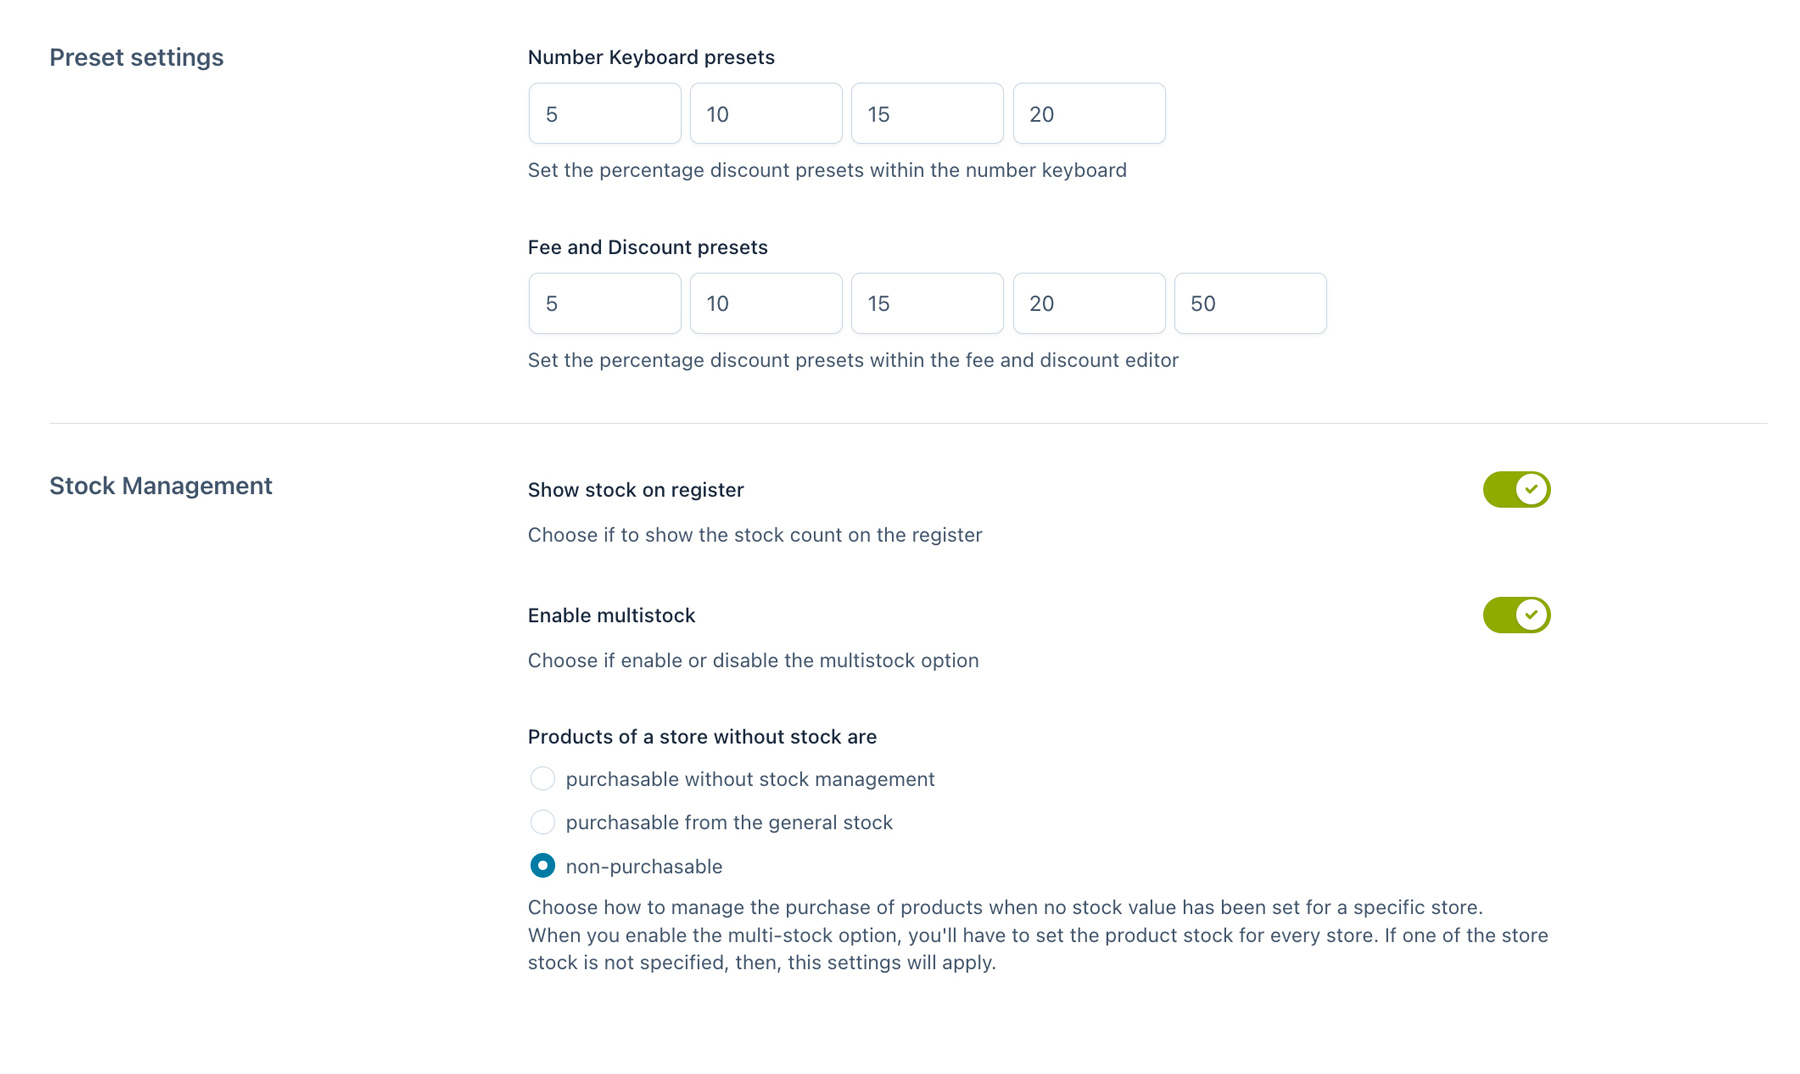Click the Preset settings section heading
Viewport: 1800px width, 1074px height.
coord(137,58)
